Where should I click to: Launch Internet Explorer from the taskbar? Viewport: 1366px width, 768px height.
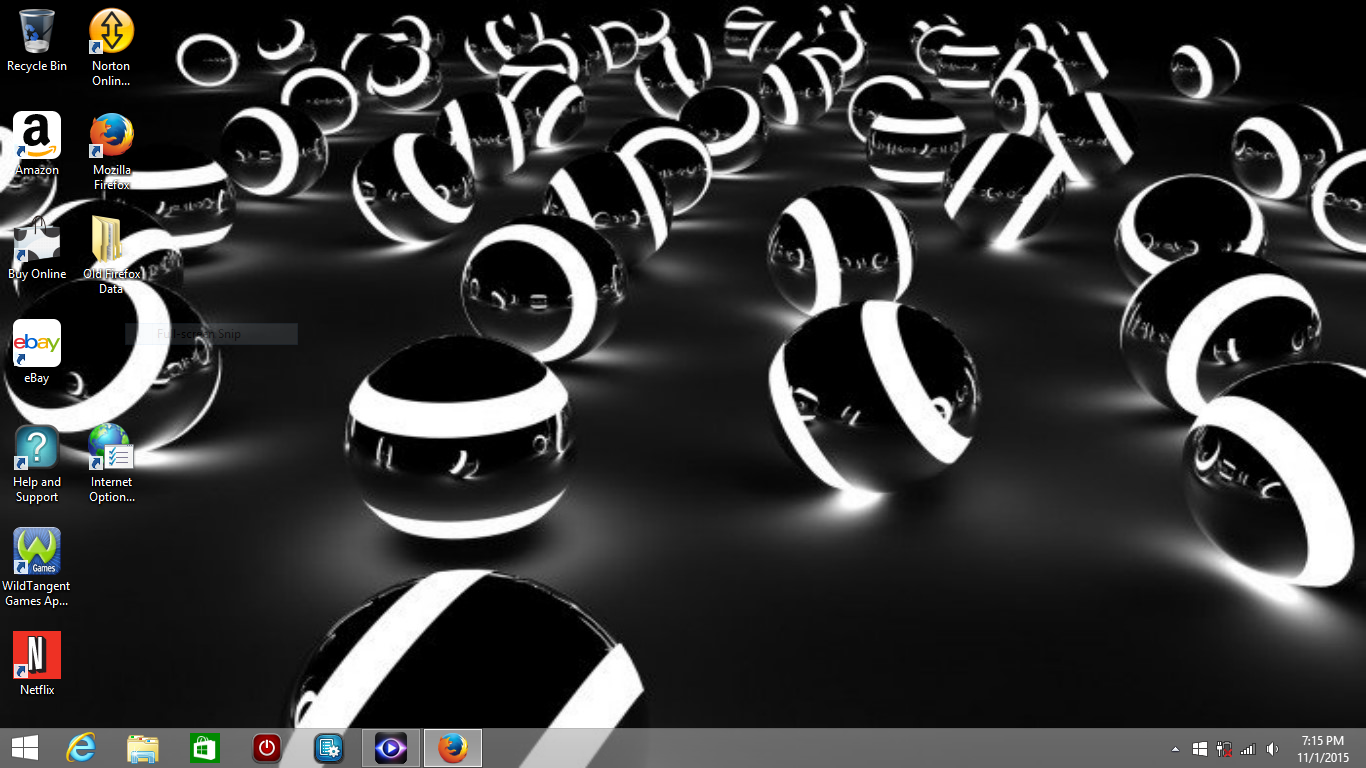pos(81,748)
